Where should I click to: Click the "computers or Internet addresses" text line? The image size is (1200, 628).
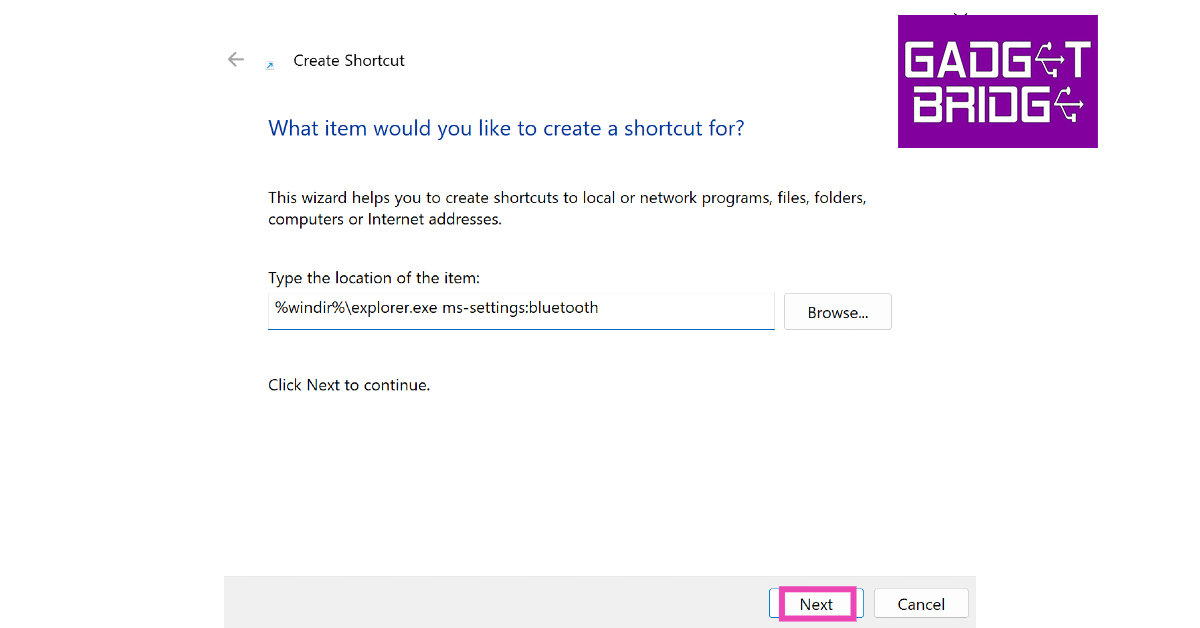(384, 219)
